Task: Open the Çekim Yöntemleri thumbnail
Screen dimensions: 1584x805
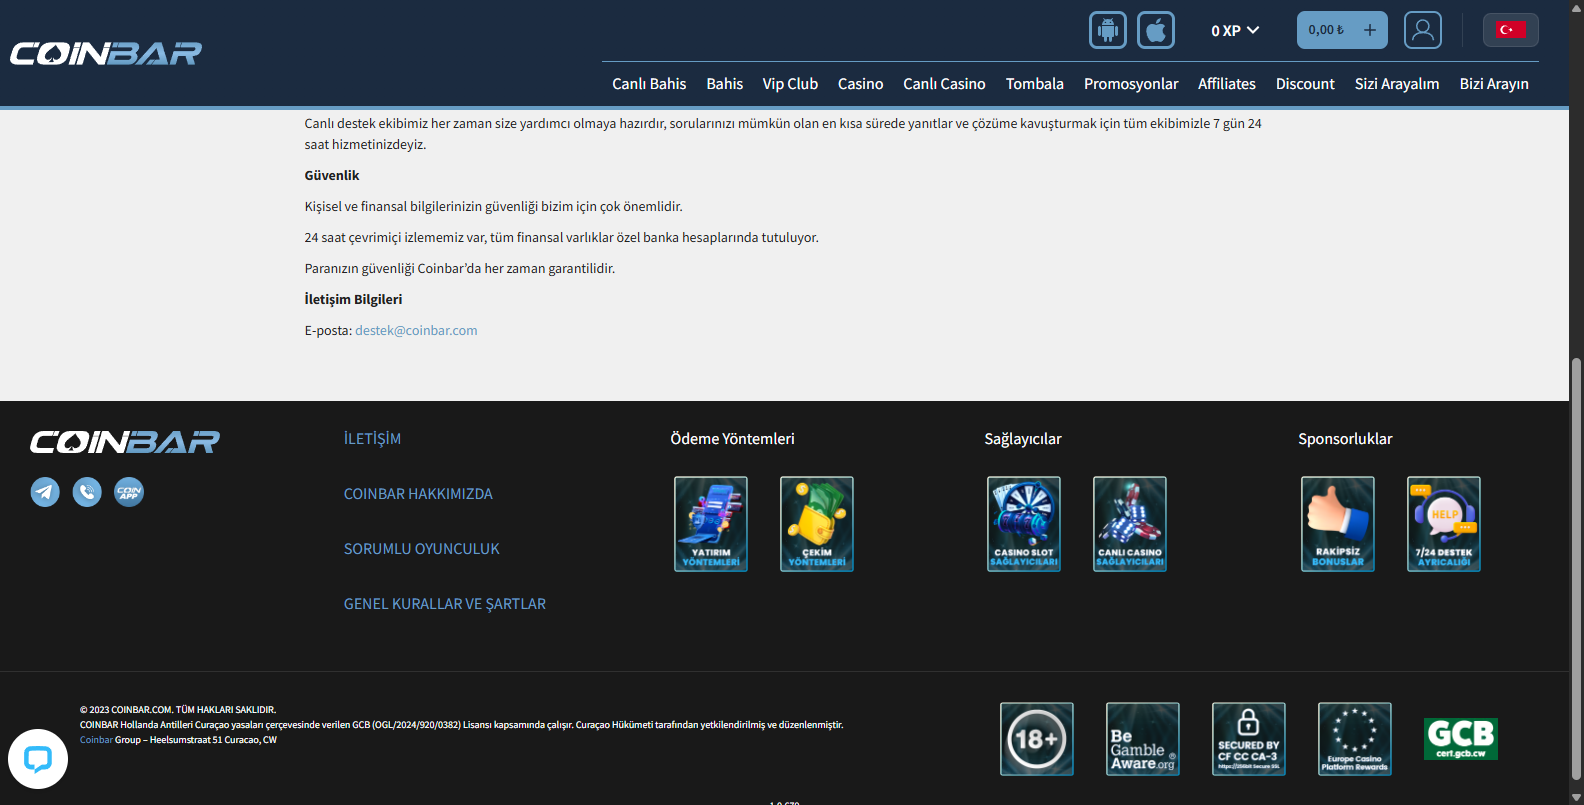Action: 817,524
